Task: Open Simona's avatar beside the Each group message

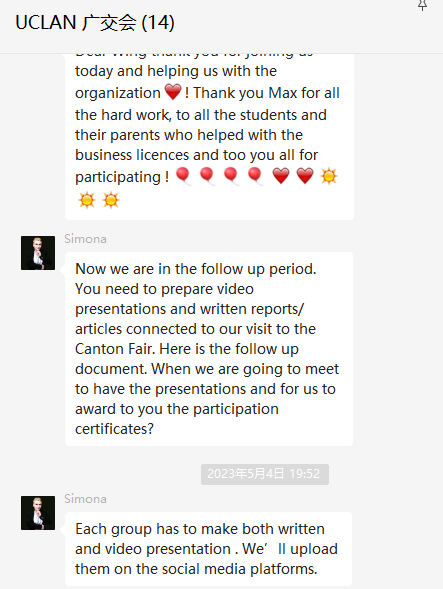Action: 38,513
